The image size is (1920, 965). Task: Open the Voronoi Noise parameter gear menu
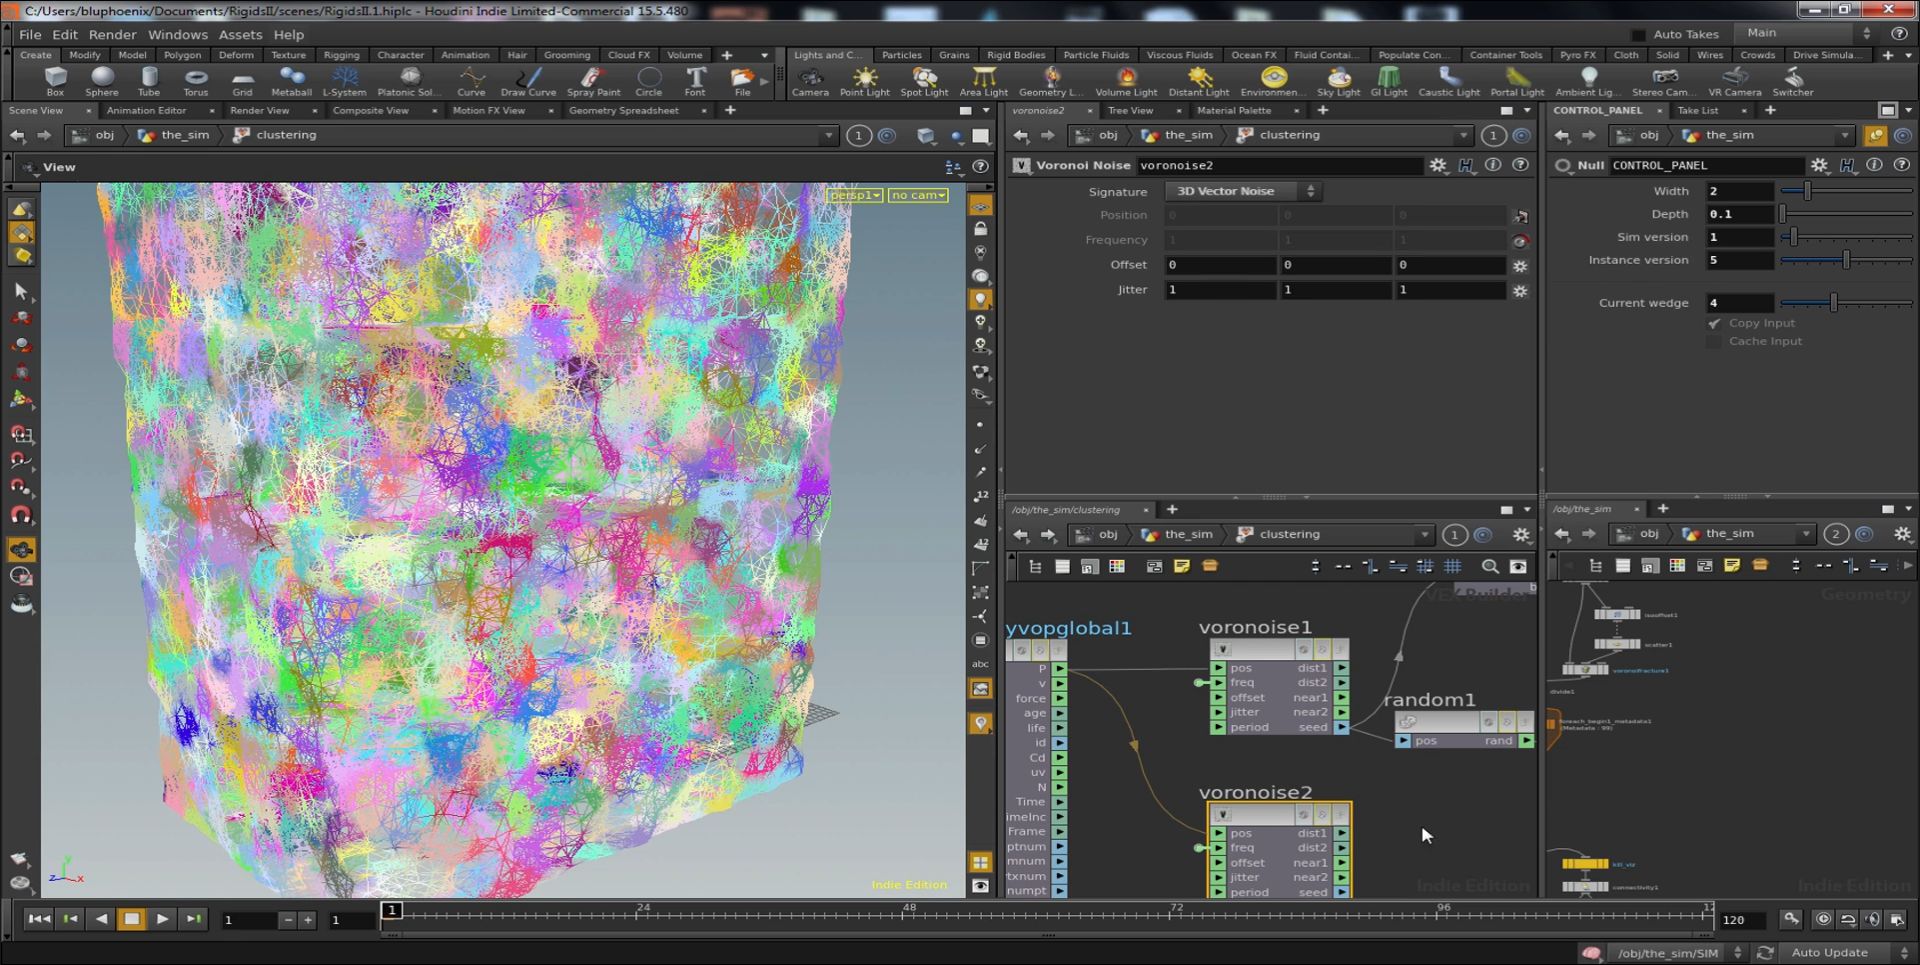point(1438,165)
